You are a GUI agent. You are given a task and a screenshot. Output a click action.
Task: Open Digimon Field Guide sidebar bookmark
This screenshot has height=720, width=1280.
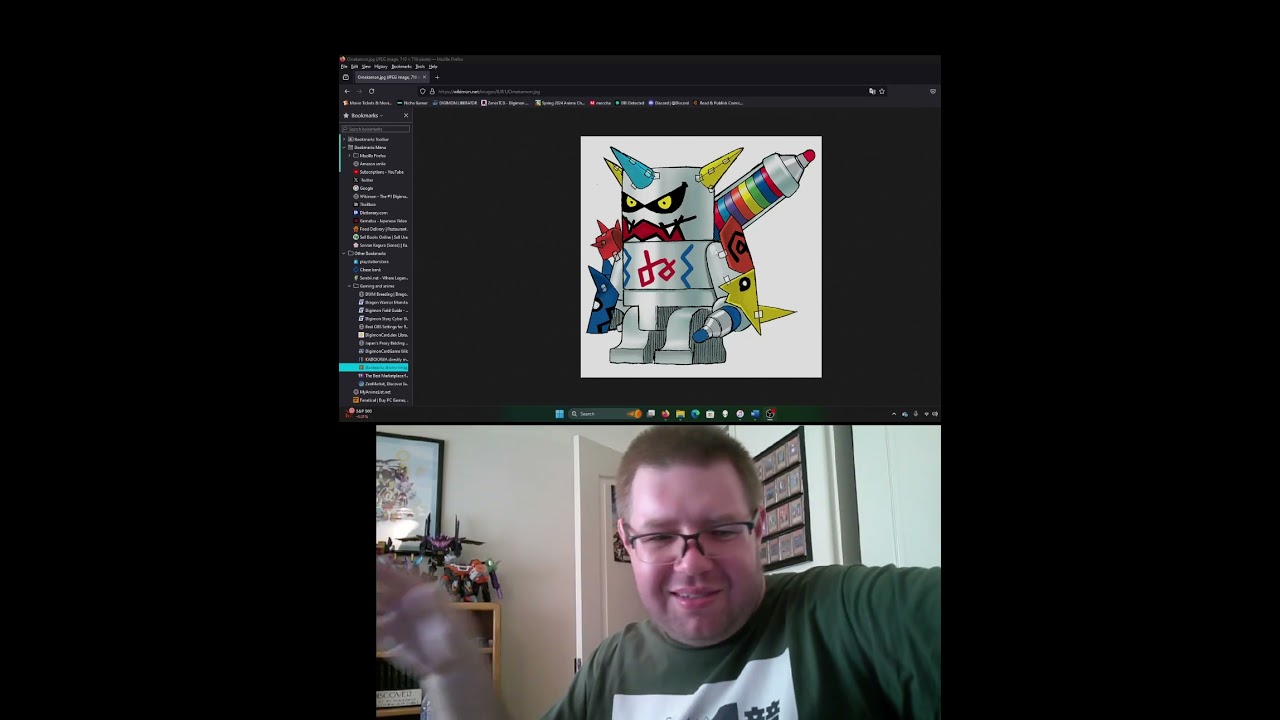point(383,310)
